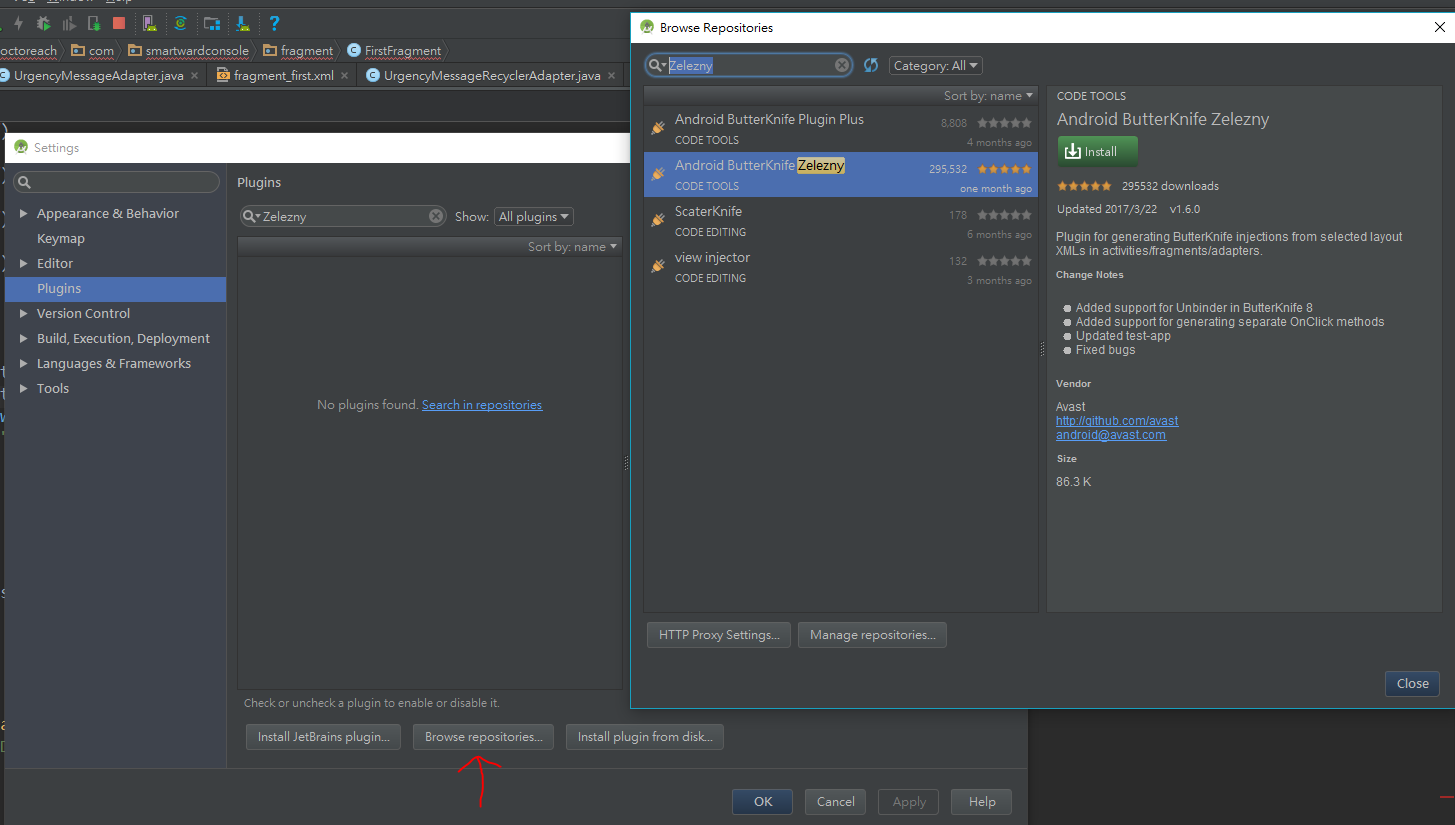Click the Plugins panel Zelezny search field

(343, 216)
